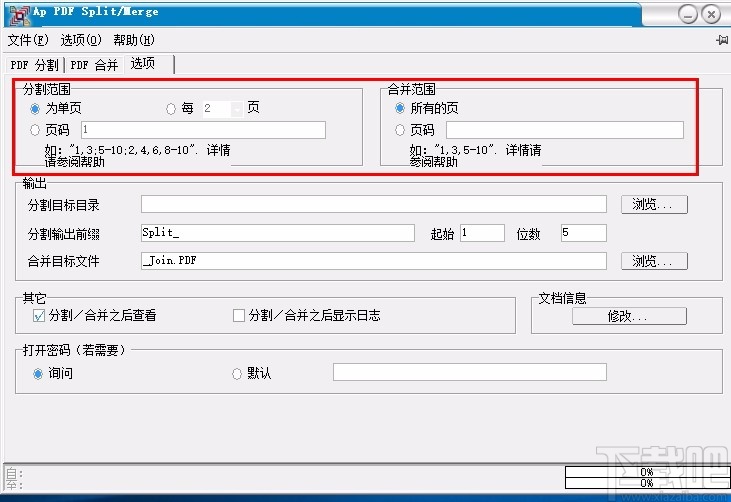Click the 起始 number field

click(x=482, y=233)
